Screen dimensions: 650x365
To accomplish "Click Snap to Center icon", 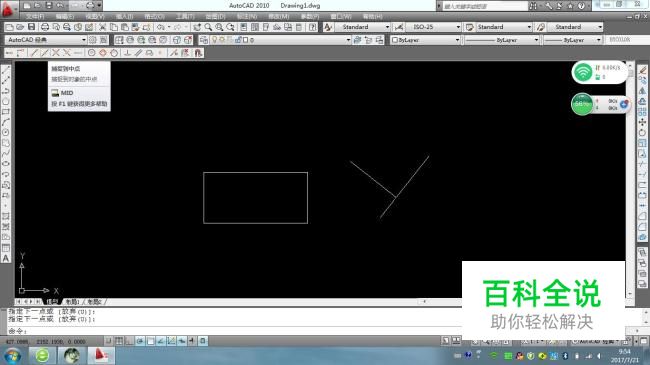I will pyautogui.click(x=92, y=53).
